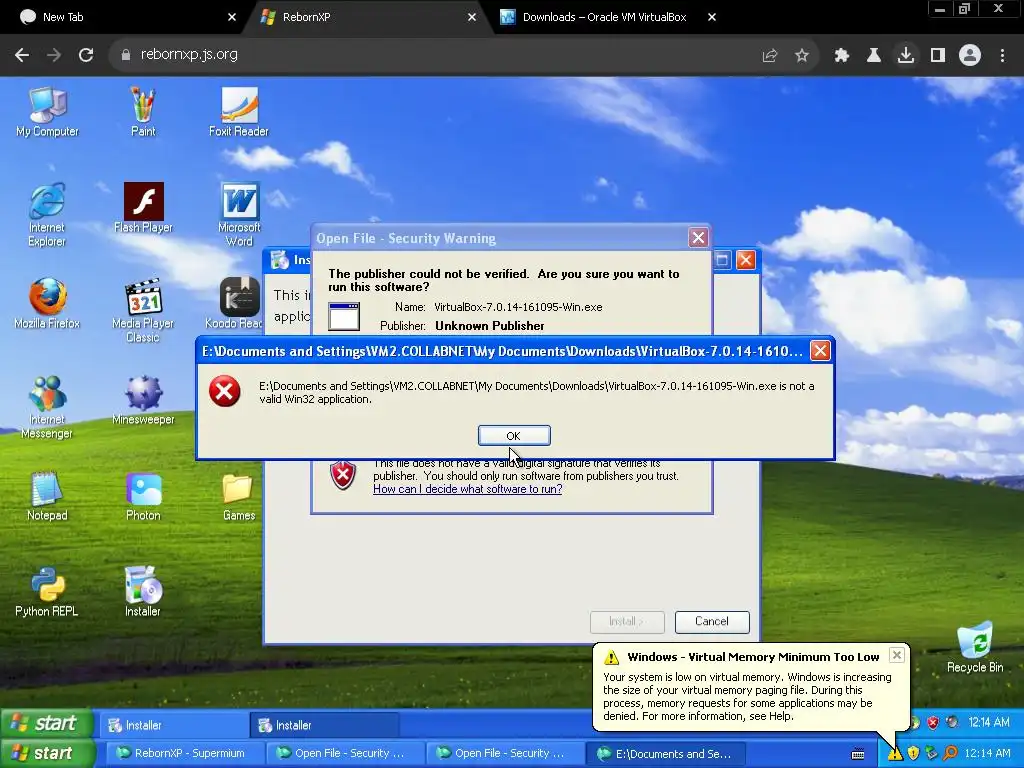The width and height of the screenshot is (1024, 768).
Task: Open the Installer desktop icon
Action: 143,592
